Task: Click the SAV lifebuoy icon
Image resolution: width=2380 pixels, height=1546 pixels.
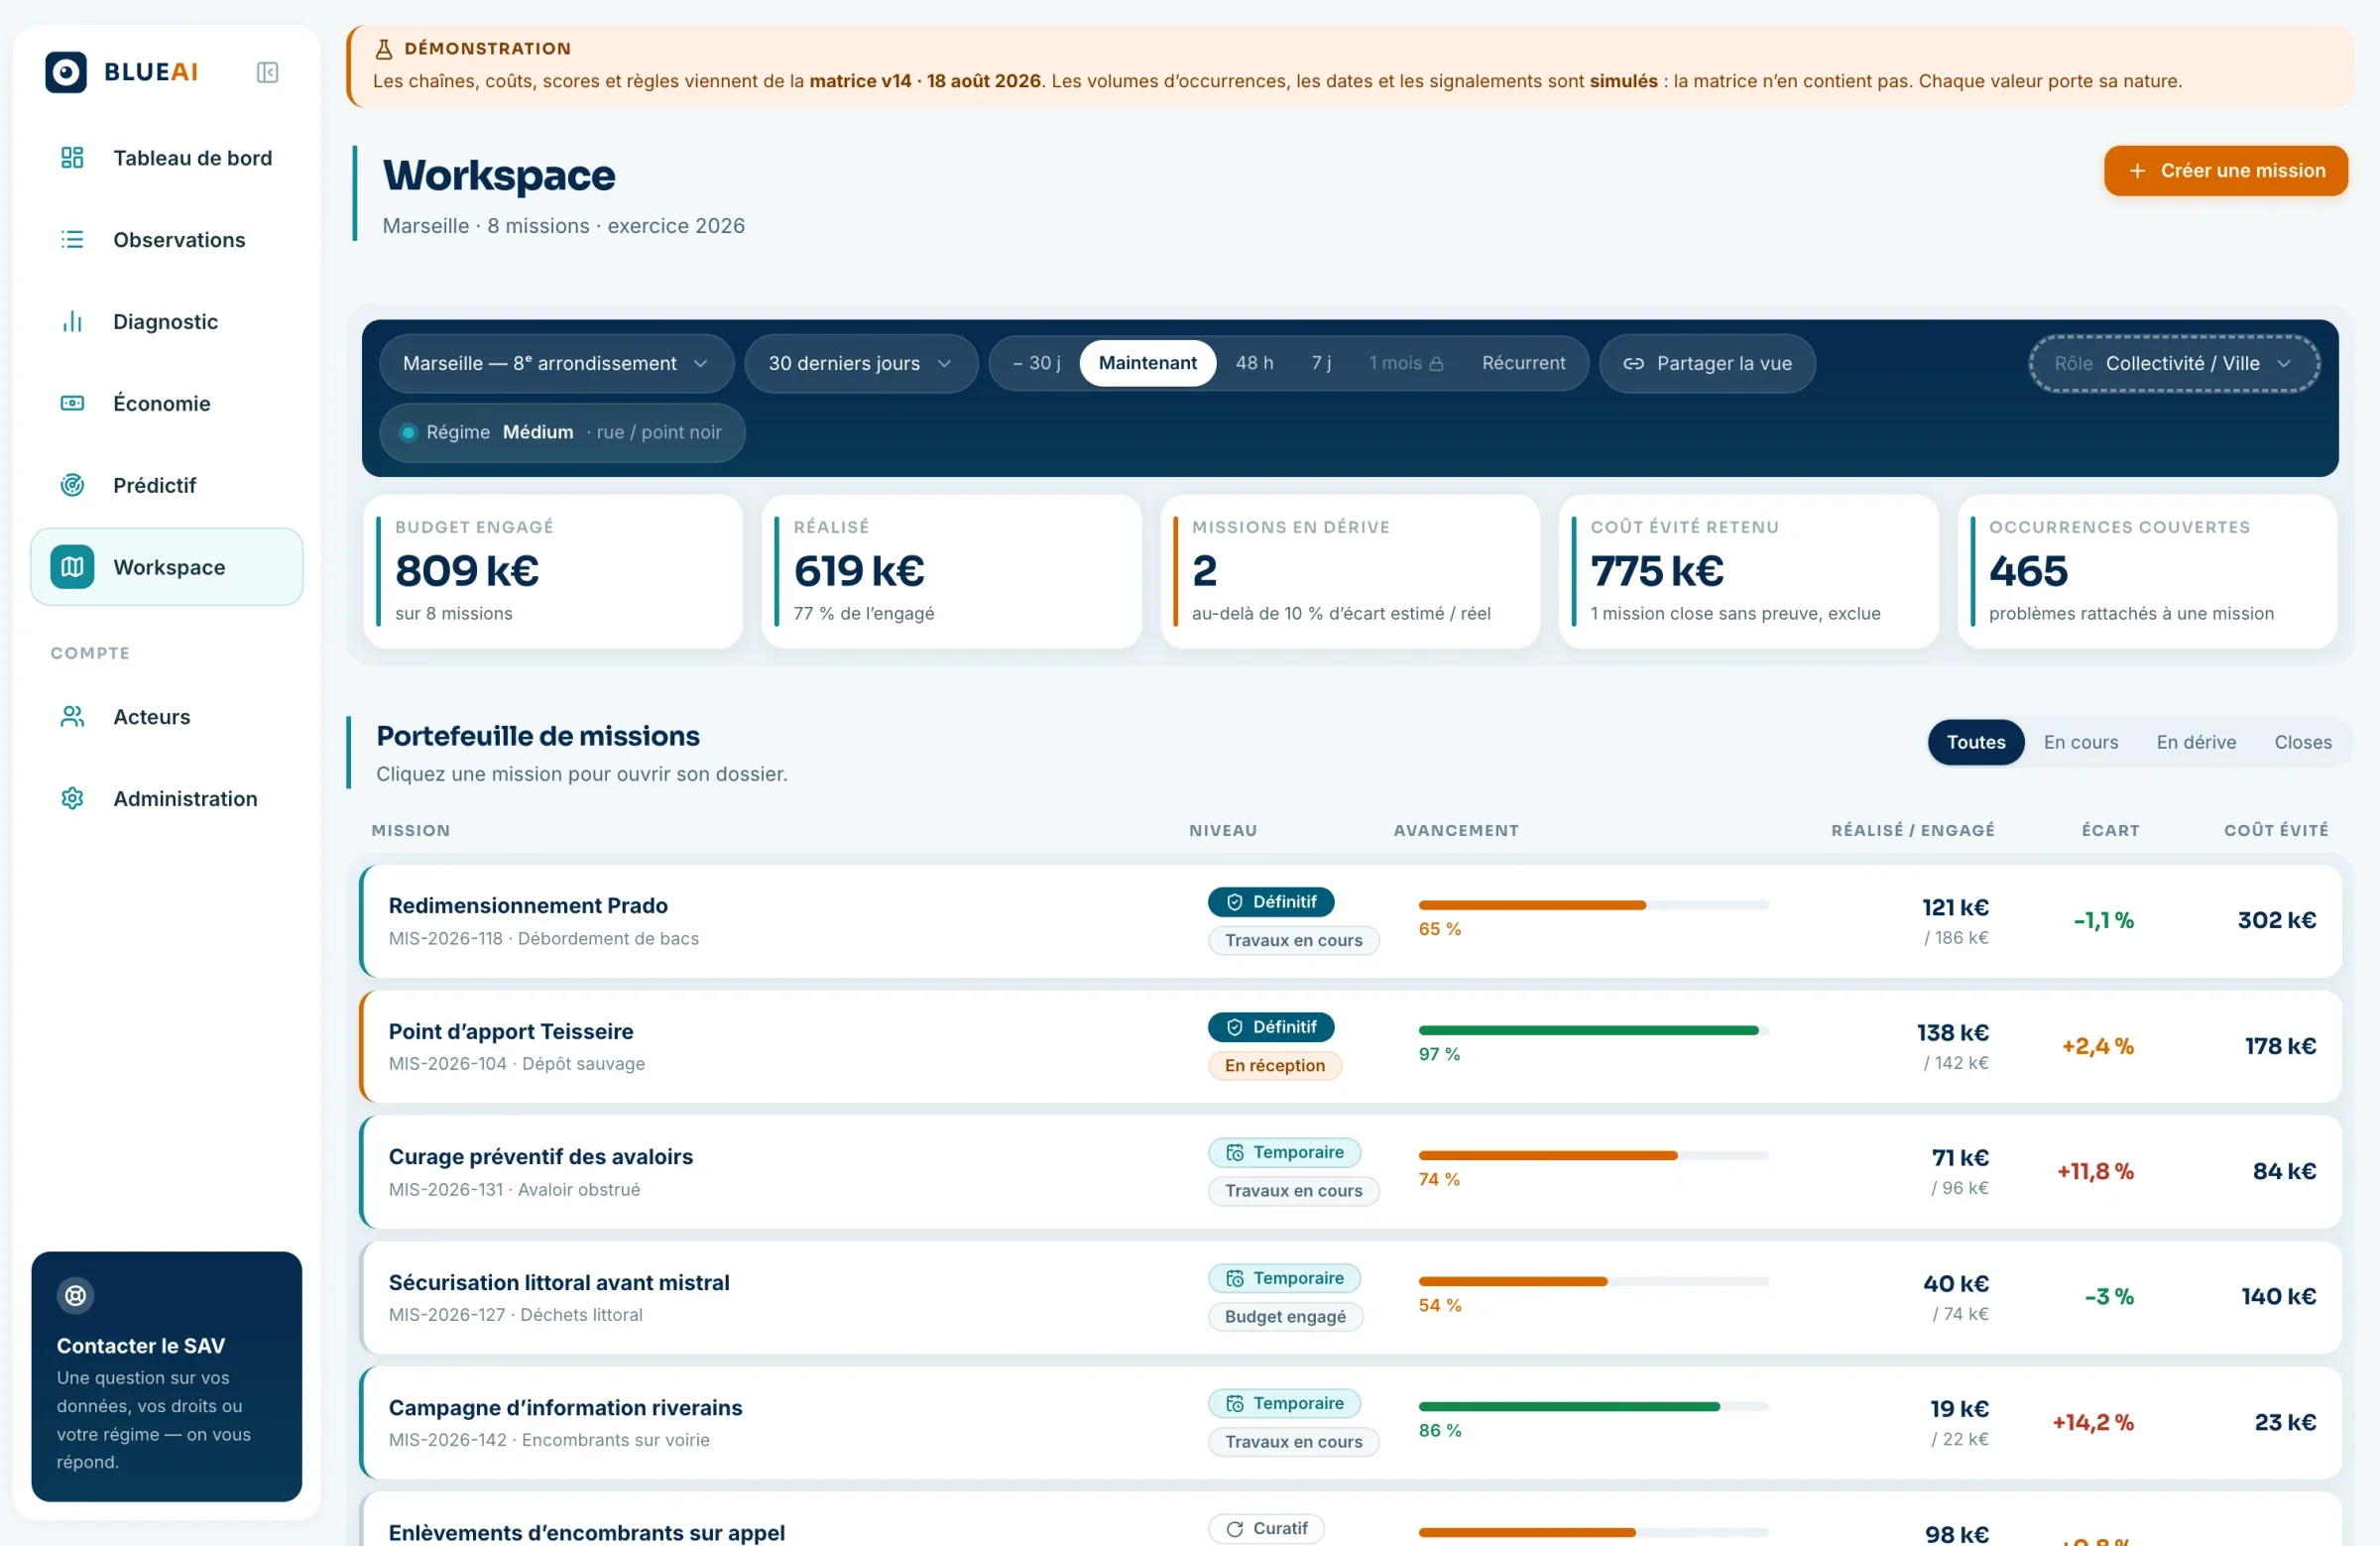Action: click(x=75, y=1295)
